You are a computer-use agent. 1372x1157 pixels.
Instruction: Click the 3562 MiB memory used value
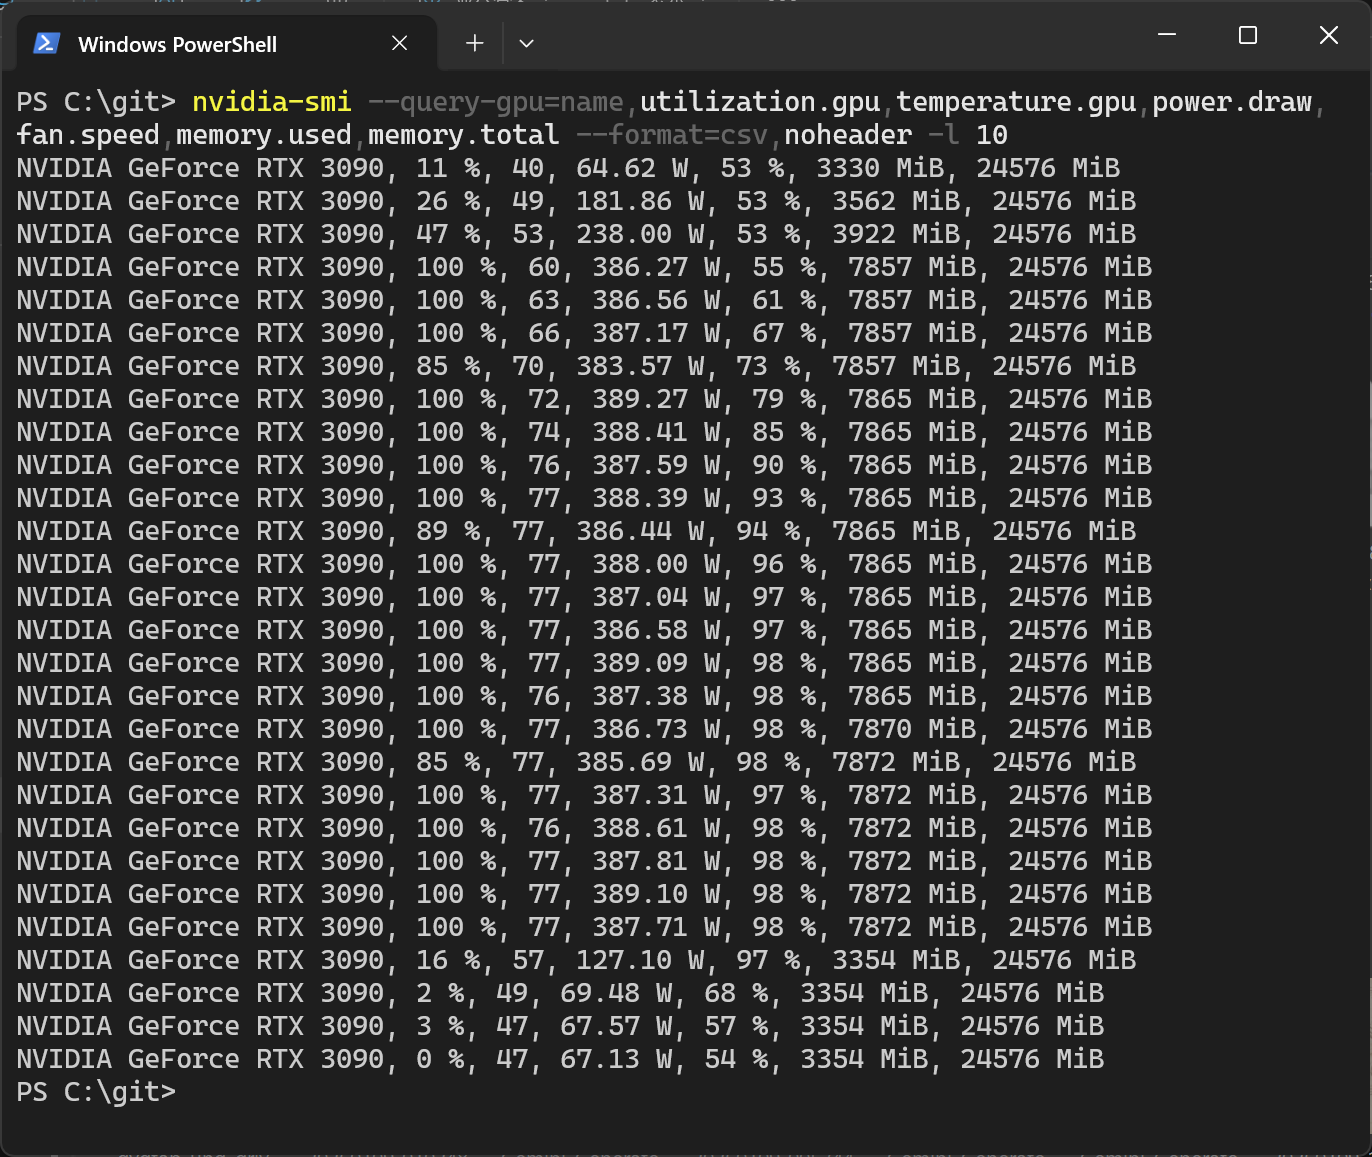(896, 201)
